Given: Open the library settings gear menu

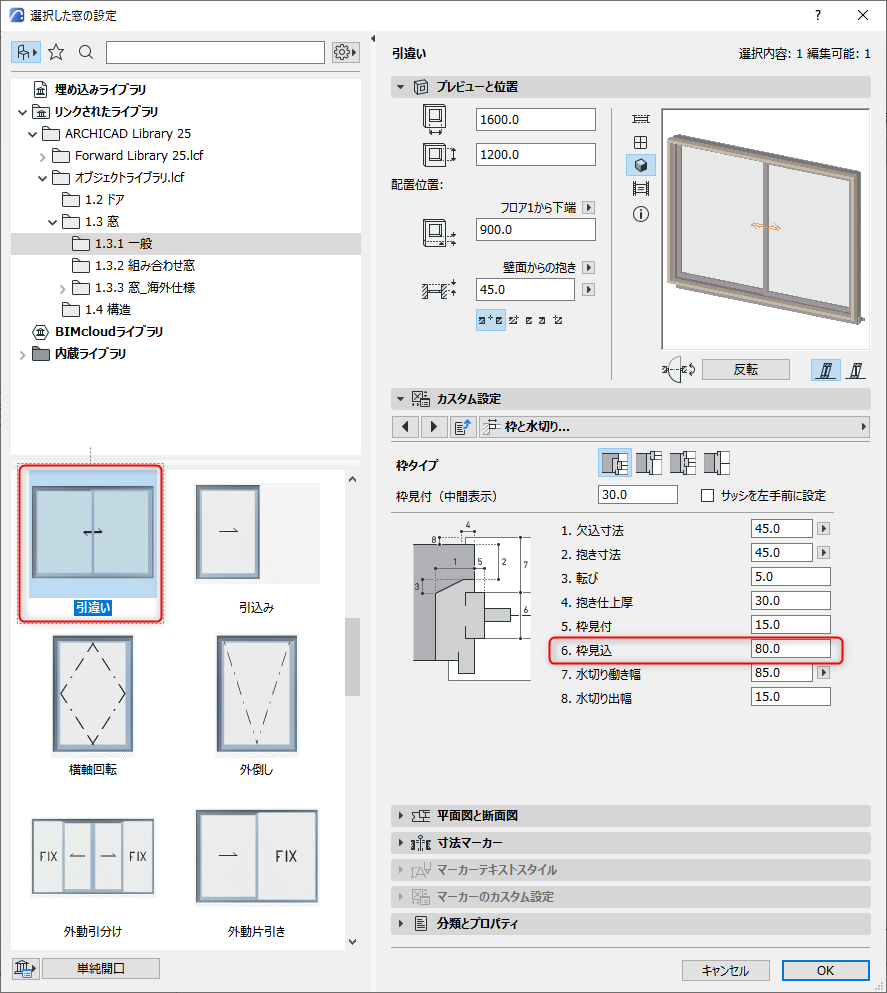Looking at the screenshot, I should tap(346, 52).
